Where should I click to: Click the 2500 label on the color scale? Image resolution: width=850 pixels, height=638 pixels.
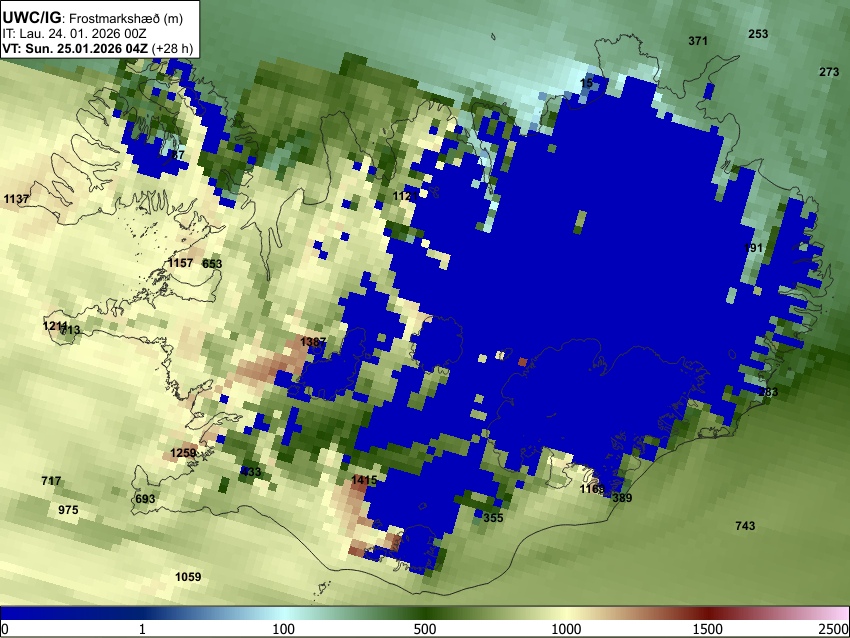834,629
